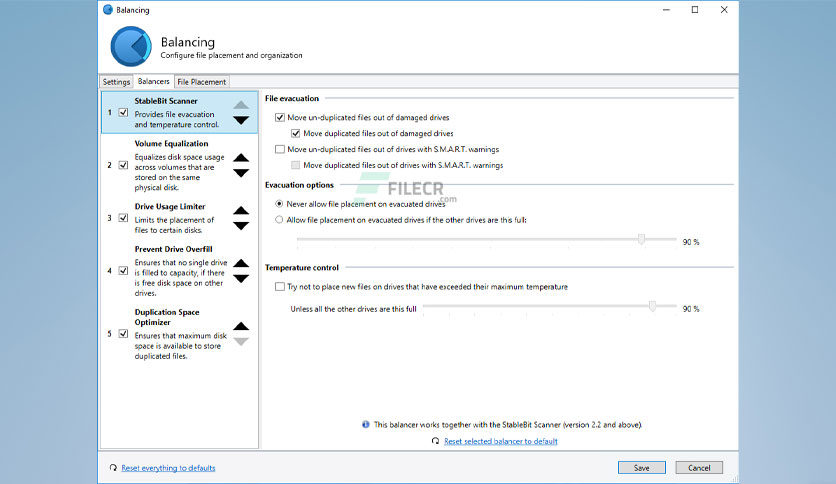Move Drive Usage Limiter balancer down

click(x=241, y=226)
